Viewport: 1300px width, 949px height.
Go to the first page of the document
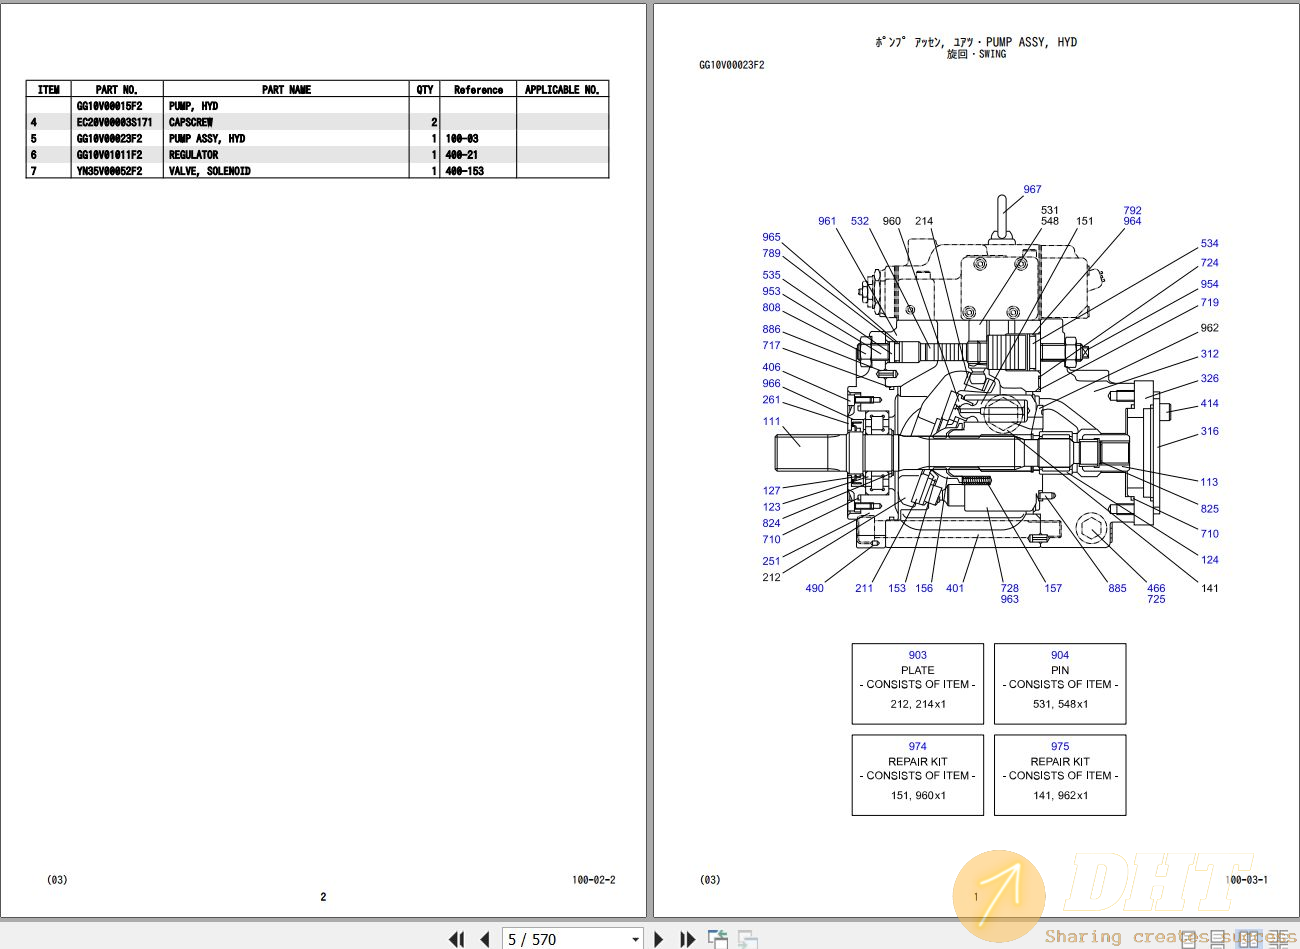tap(457, 939)
